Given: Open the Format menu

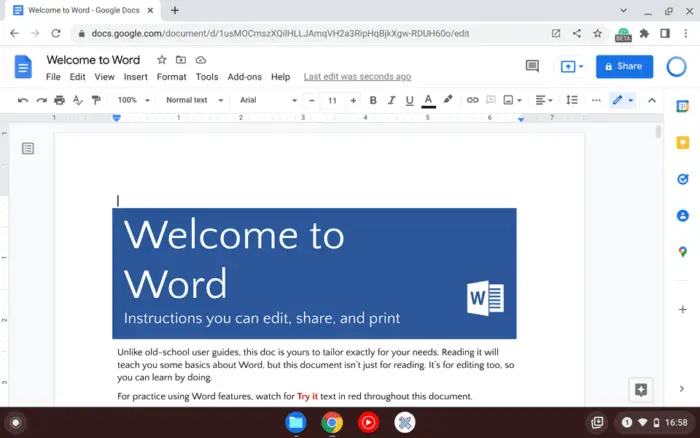Looking at the screenshot, I should pyautogui.click(x=171, y=77).
